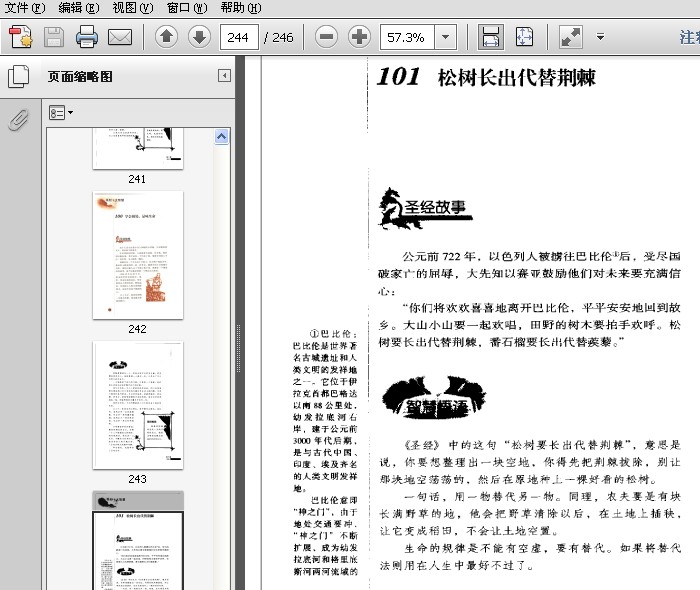
Task: Open the 视图 (View) menu
Action: (132, 8)
